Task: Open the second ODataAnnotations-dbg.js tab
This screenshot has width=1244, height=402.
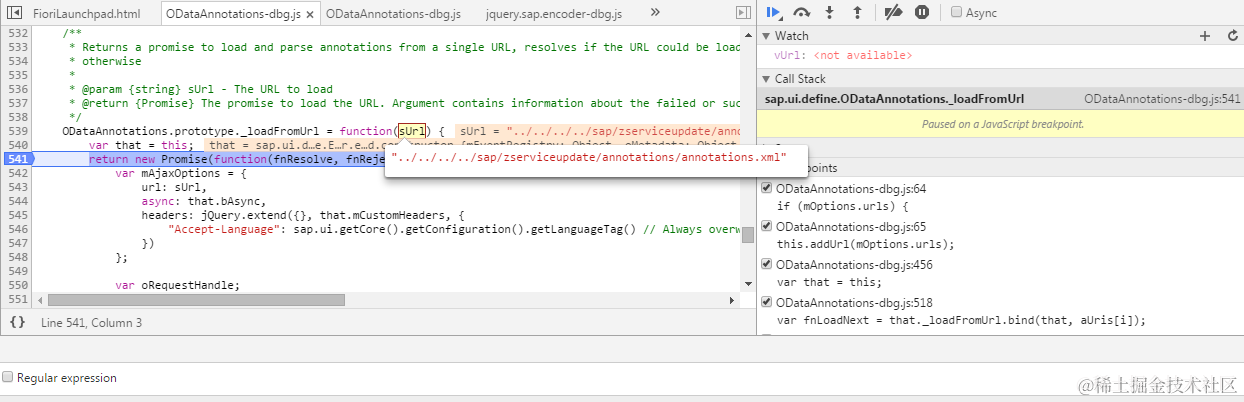Action: click(x=394, y=14)
